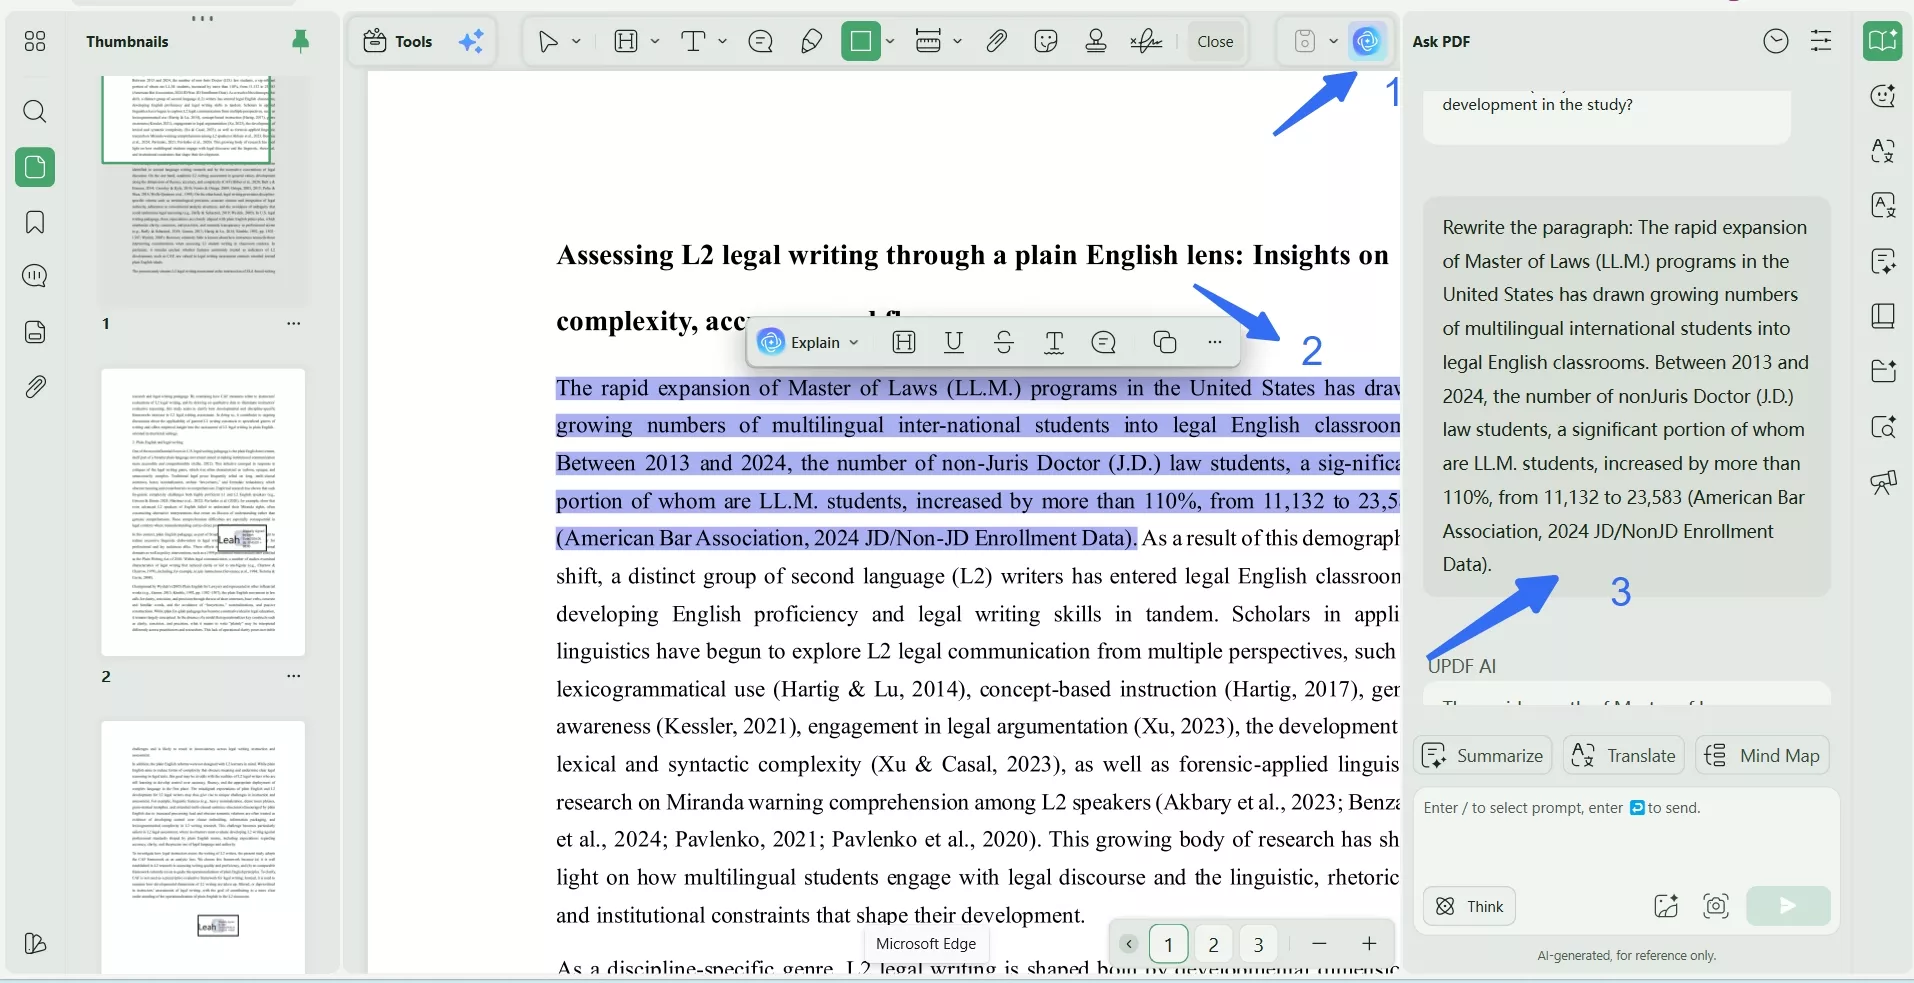Select the stamp tool

click(x=1096, y=41)
